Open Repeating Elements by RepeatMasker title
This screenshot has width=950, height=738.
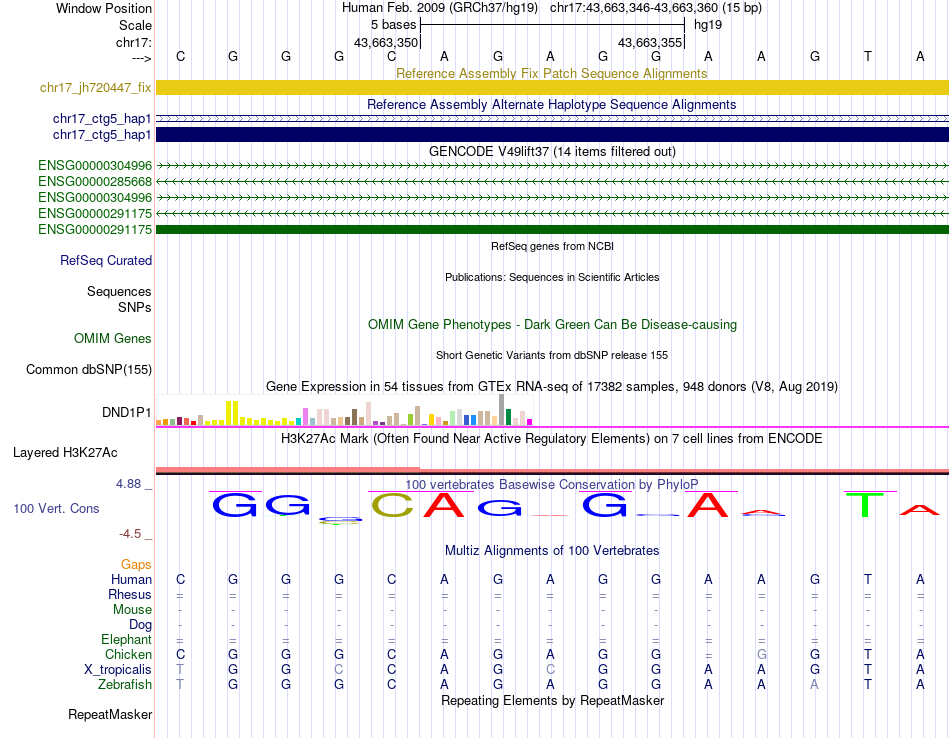552,701
